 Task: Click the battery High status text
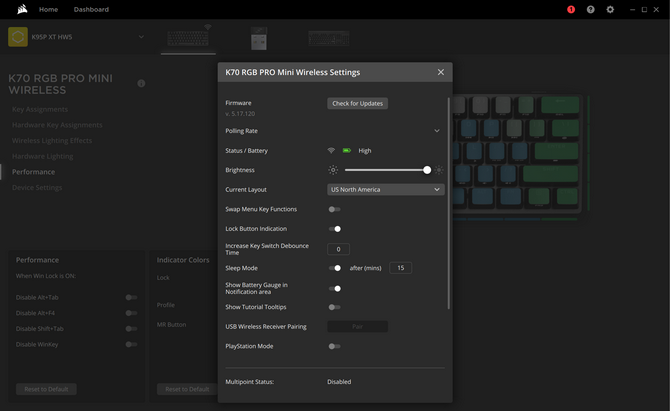365,150
